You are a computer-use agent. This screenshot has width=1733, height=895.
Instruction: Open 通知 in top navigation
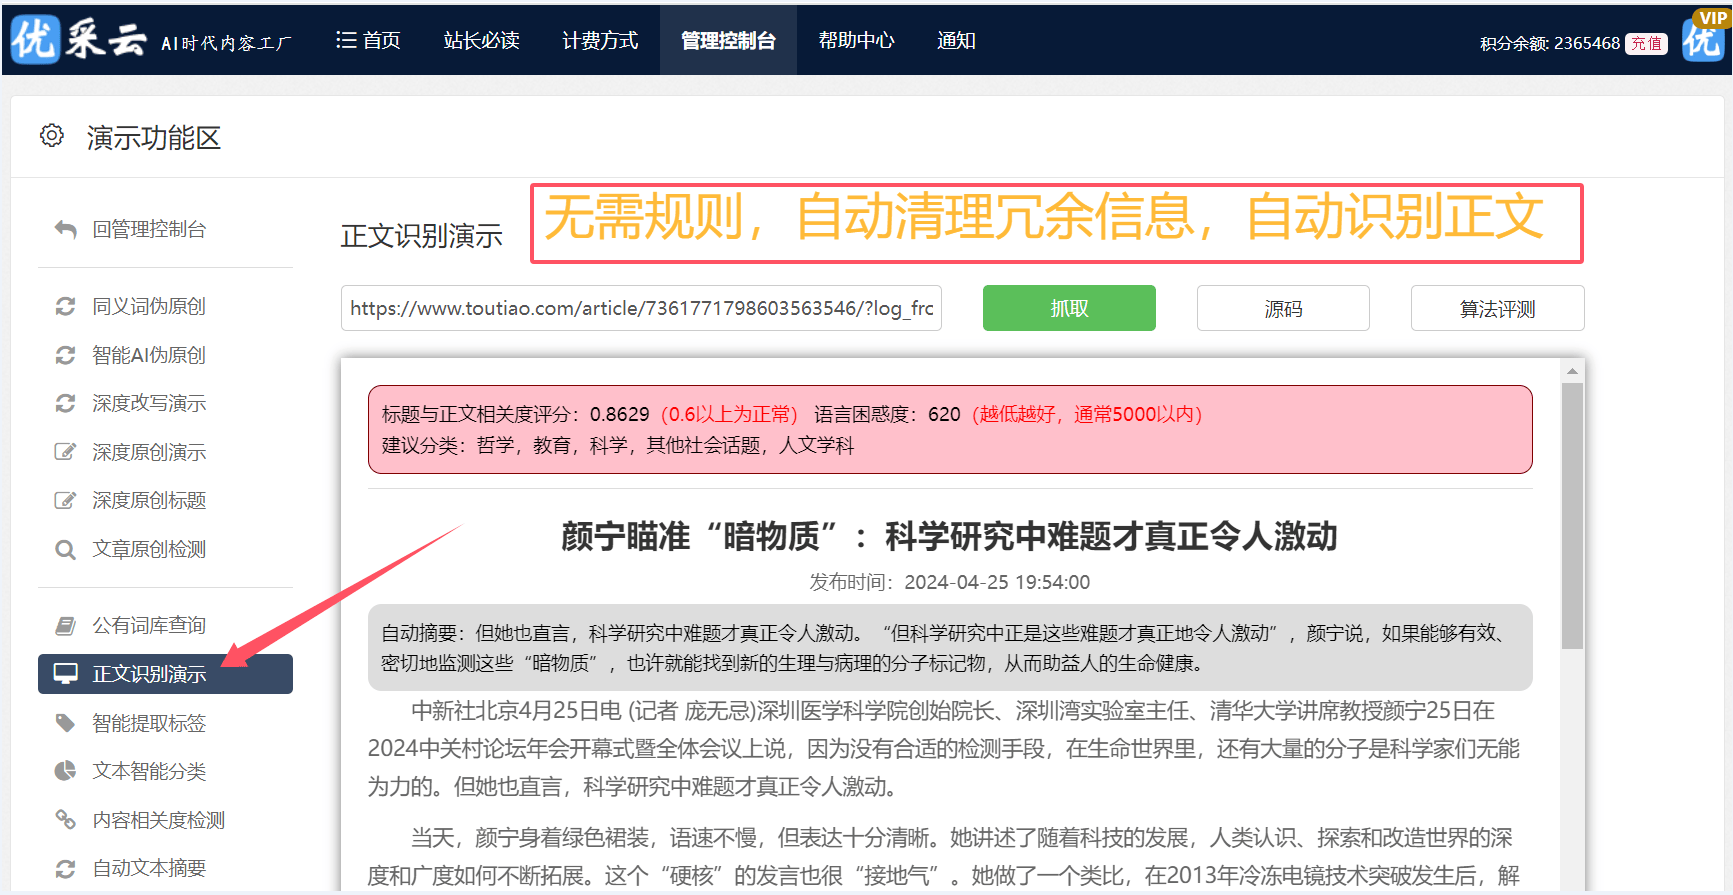(956, 40)
